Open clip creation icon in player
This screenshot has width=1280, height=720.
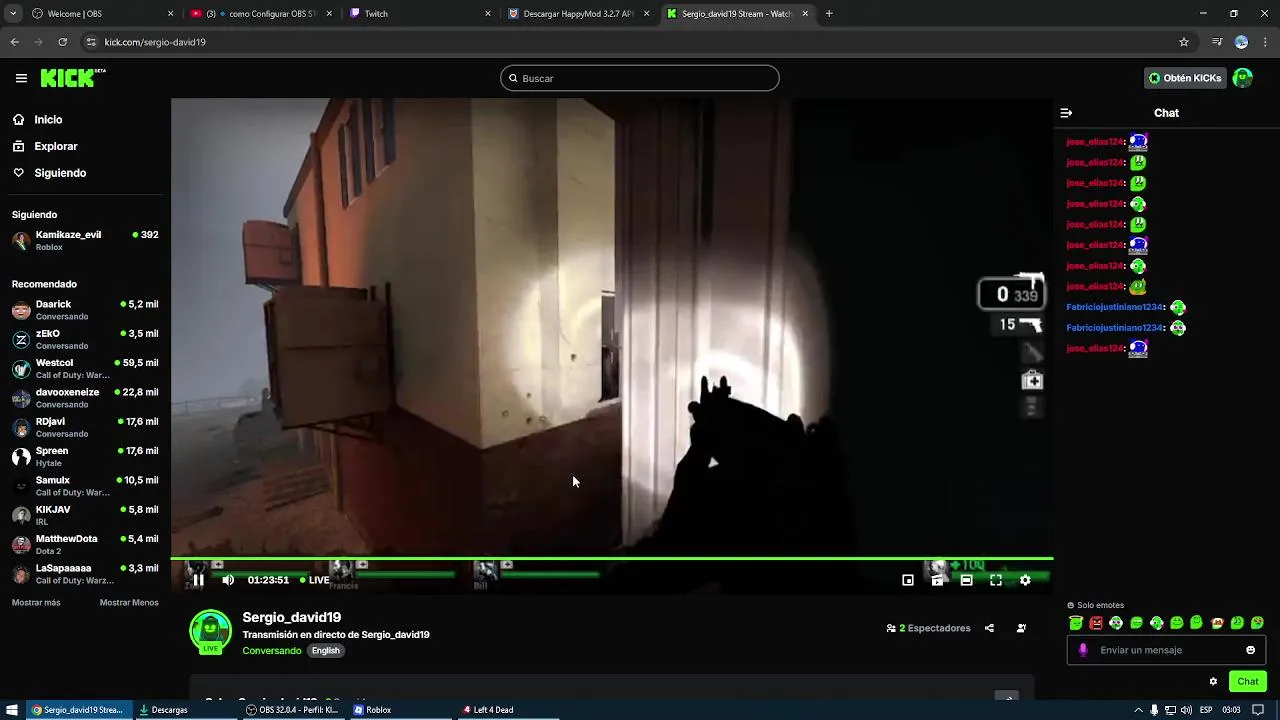[937, 580]
